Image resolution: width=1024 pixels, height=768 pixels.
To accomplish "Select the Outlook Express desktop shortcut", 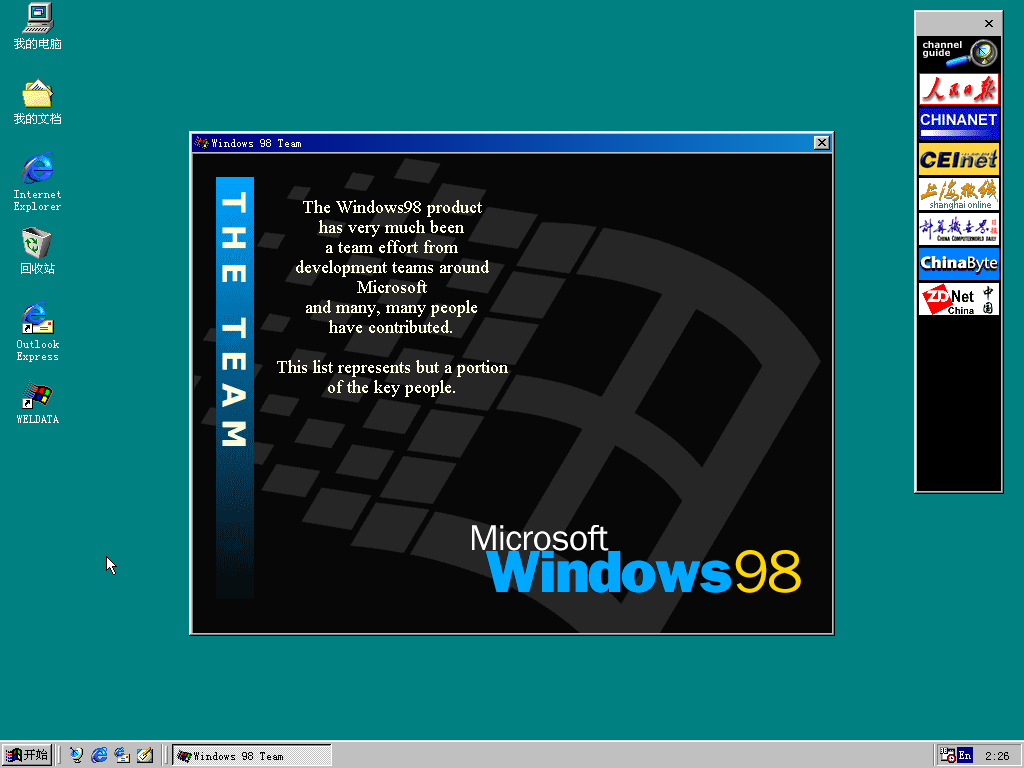I will click(x=37, y=318).
